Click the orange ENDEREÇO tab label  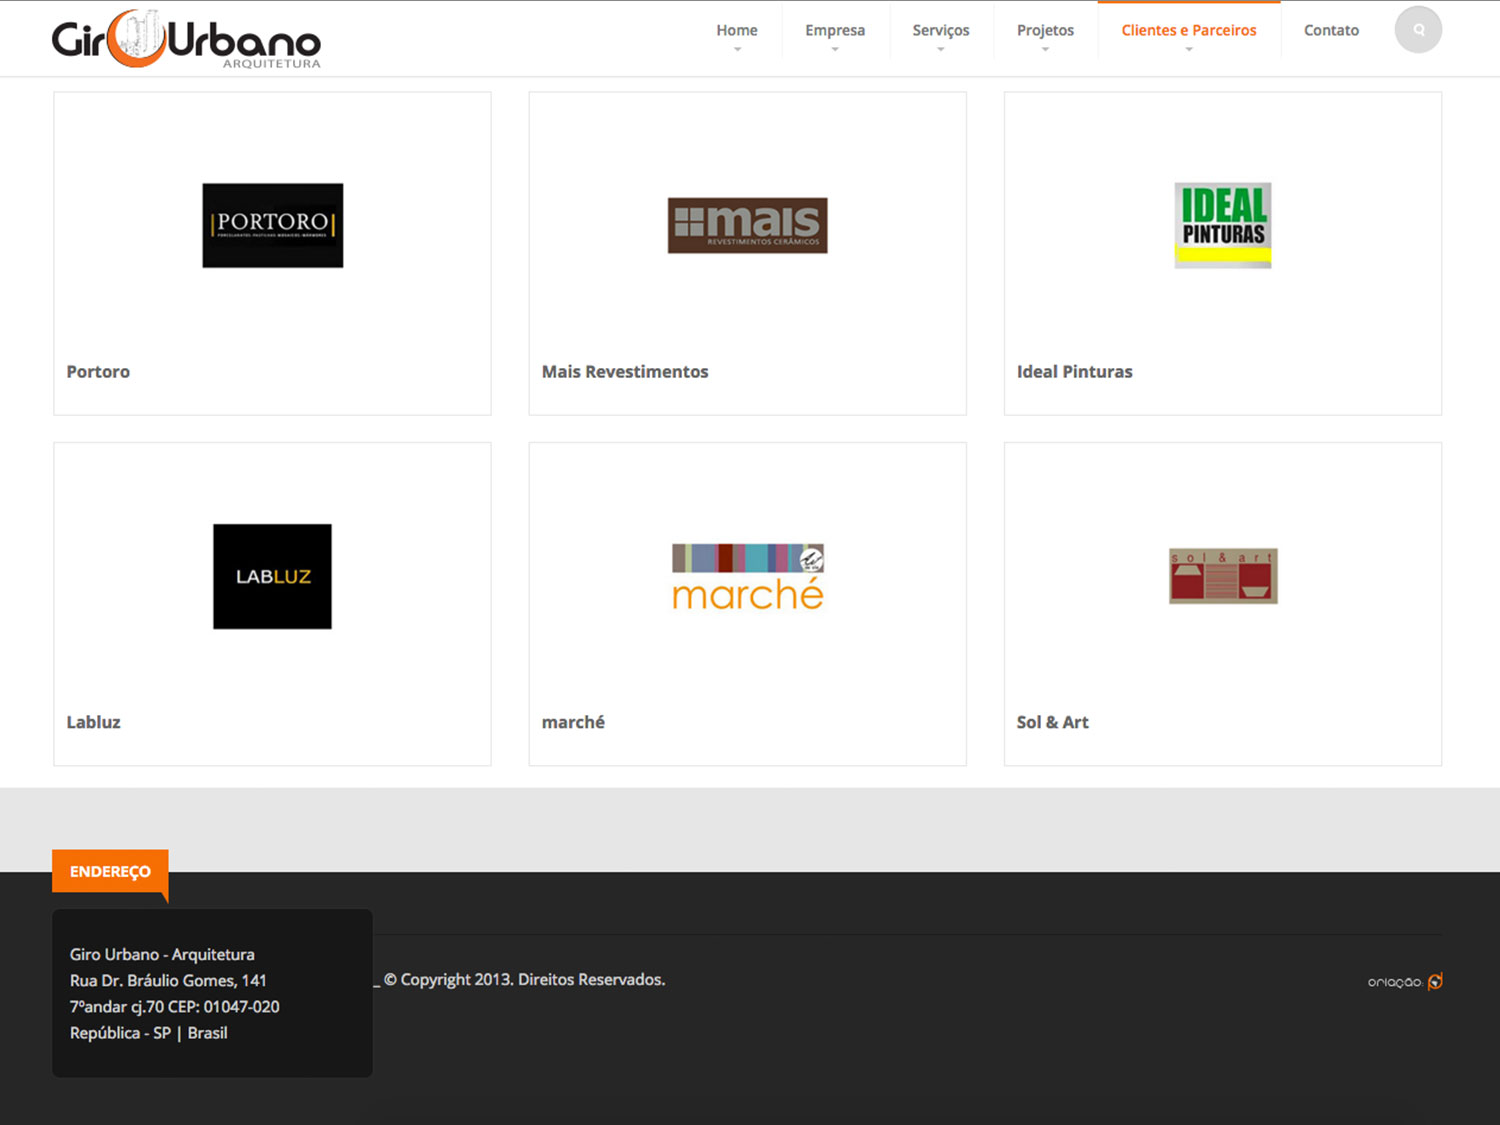[x=110, y=872]
